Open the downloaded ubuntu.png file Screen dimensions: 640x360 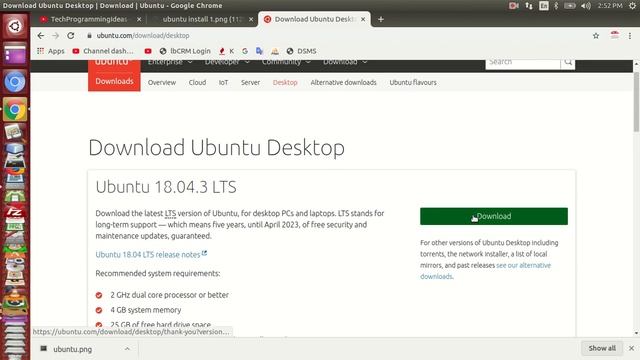tap(72, 349)
